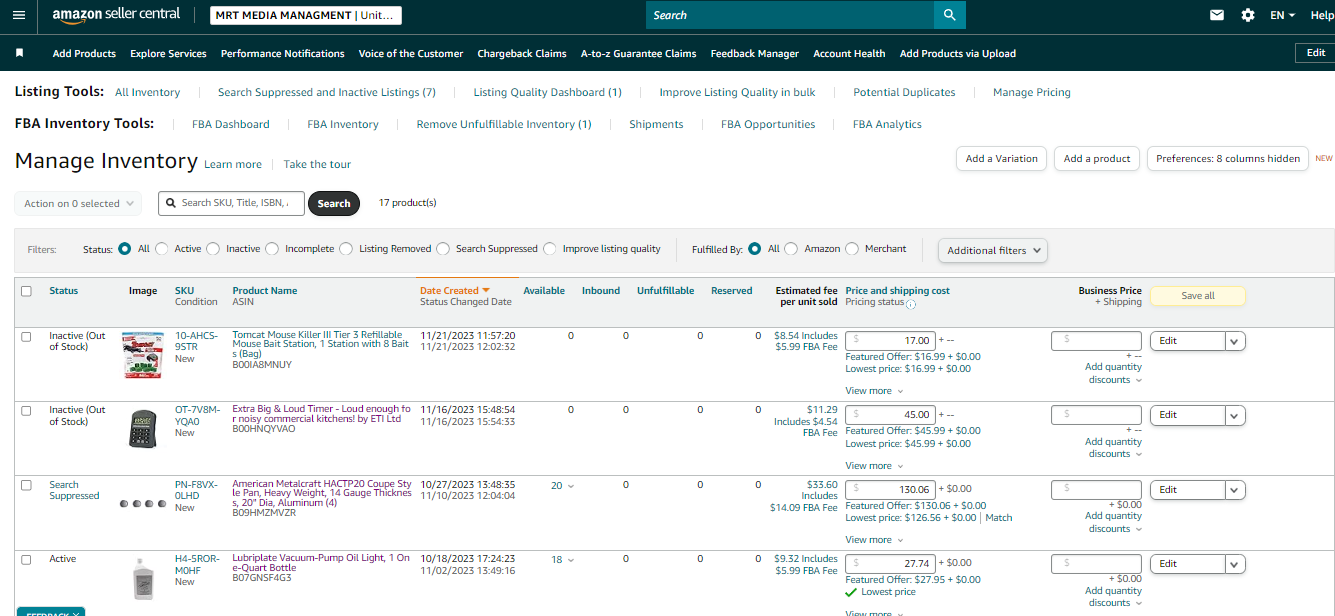Select the Listing Removed status filter
Image resolution: width=1335 pixels, height=616 pixels.
pyautogui.click(x=347, y=249)
